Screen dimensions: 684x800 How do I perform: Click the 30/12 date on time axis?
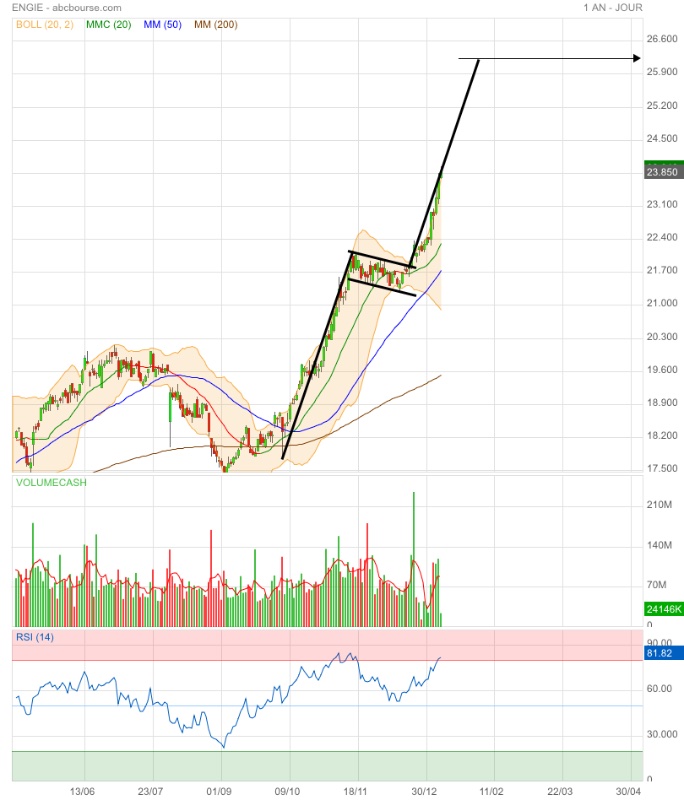[424, 791]
